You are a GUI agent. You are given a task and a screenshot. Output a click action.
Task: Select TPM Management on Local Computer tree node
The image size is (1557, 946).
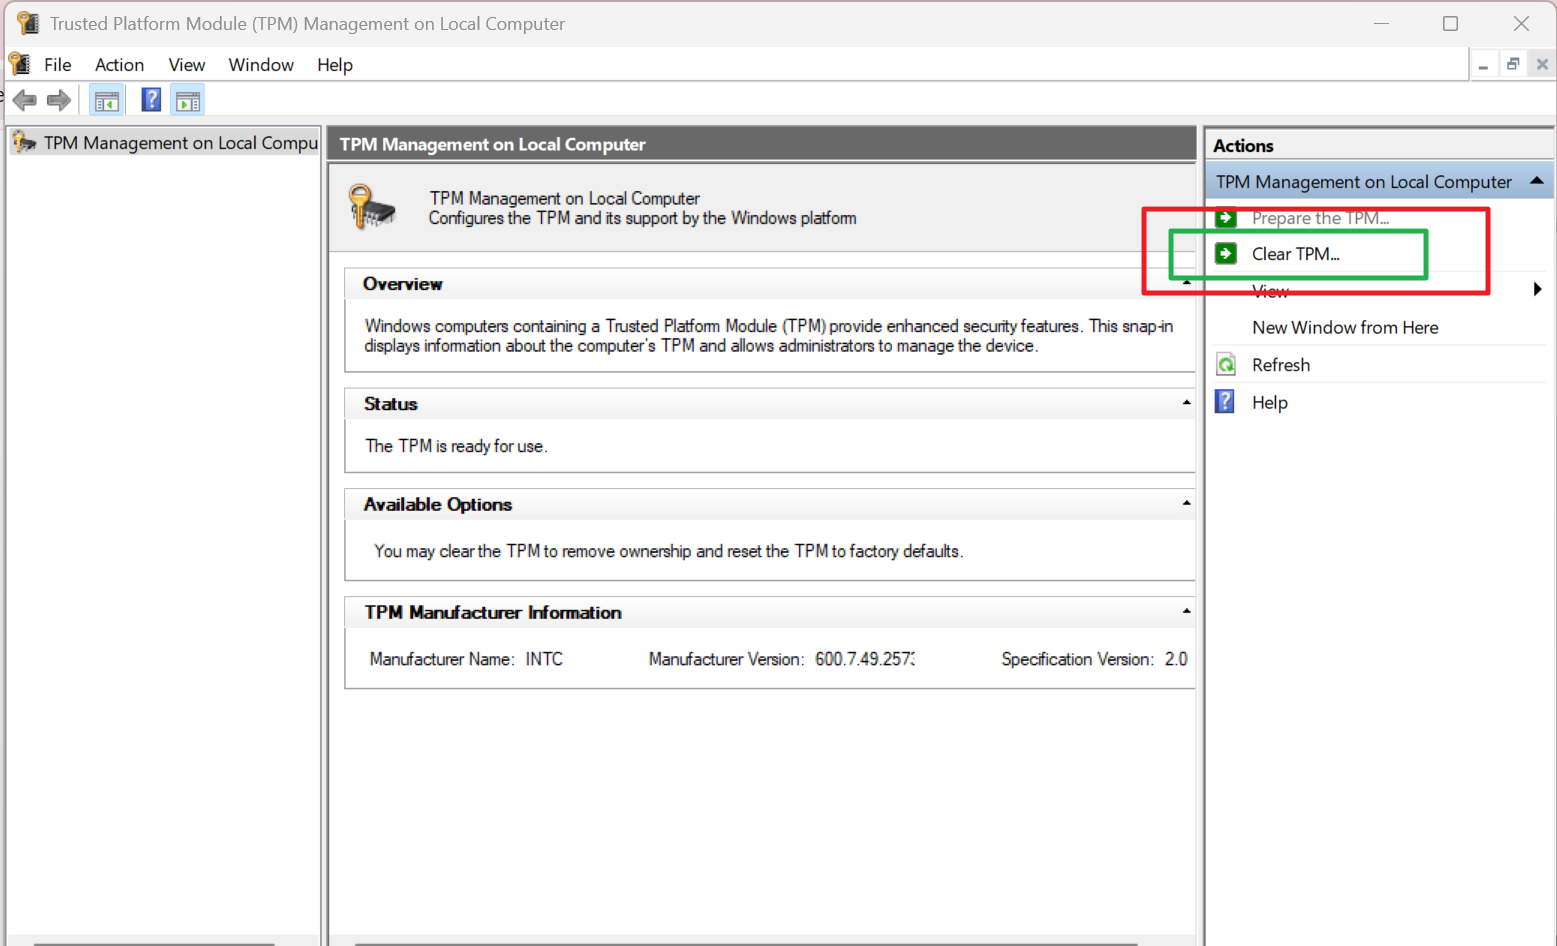coord(180,142)
